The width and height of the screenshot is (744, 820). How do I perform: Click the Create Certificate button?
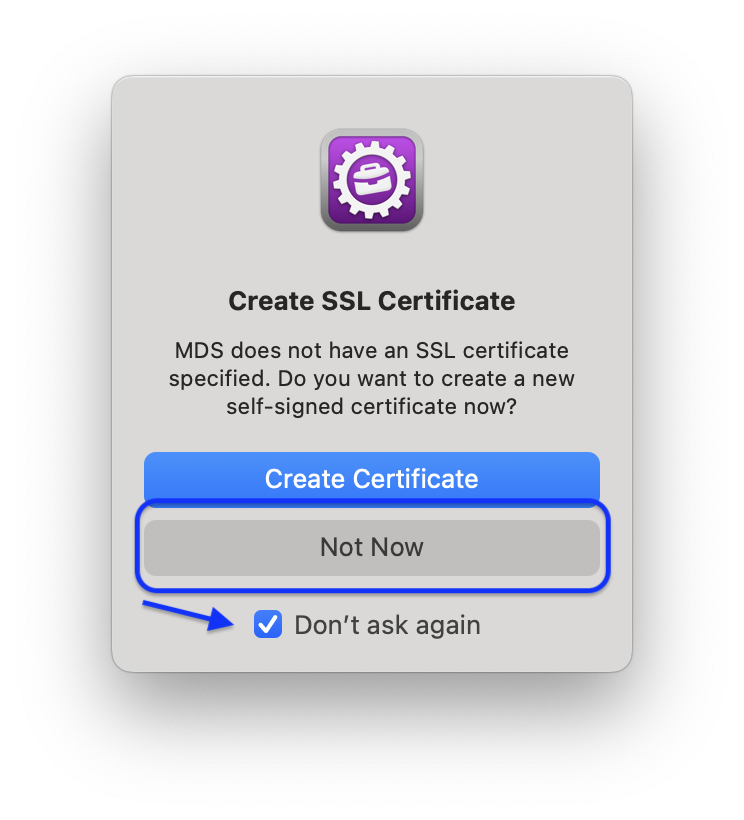coord(372,477)
